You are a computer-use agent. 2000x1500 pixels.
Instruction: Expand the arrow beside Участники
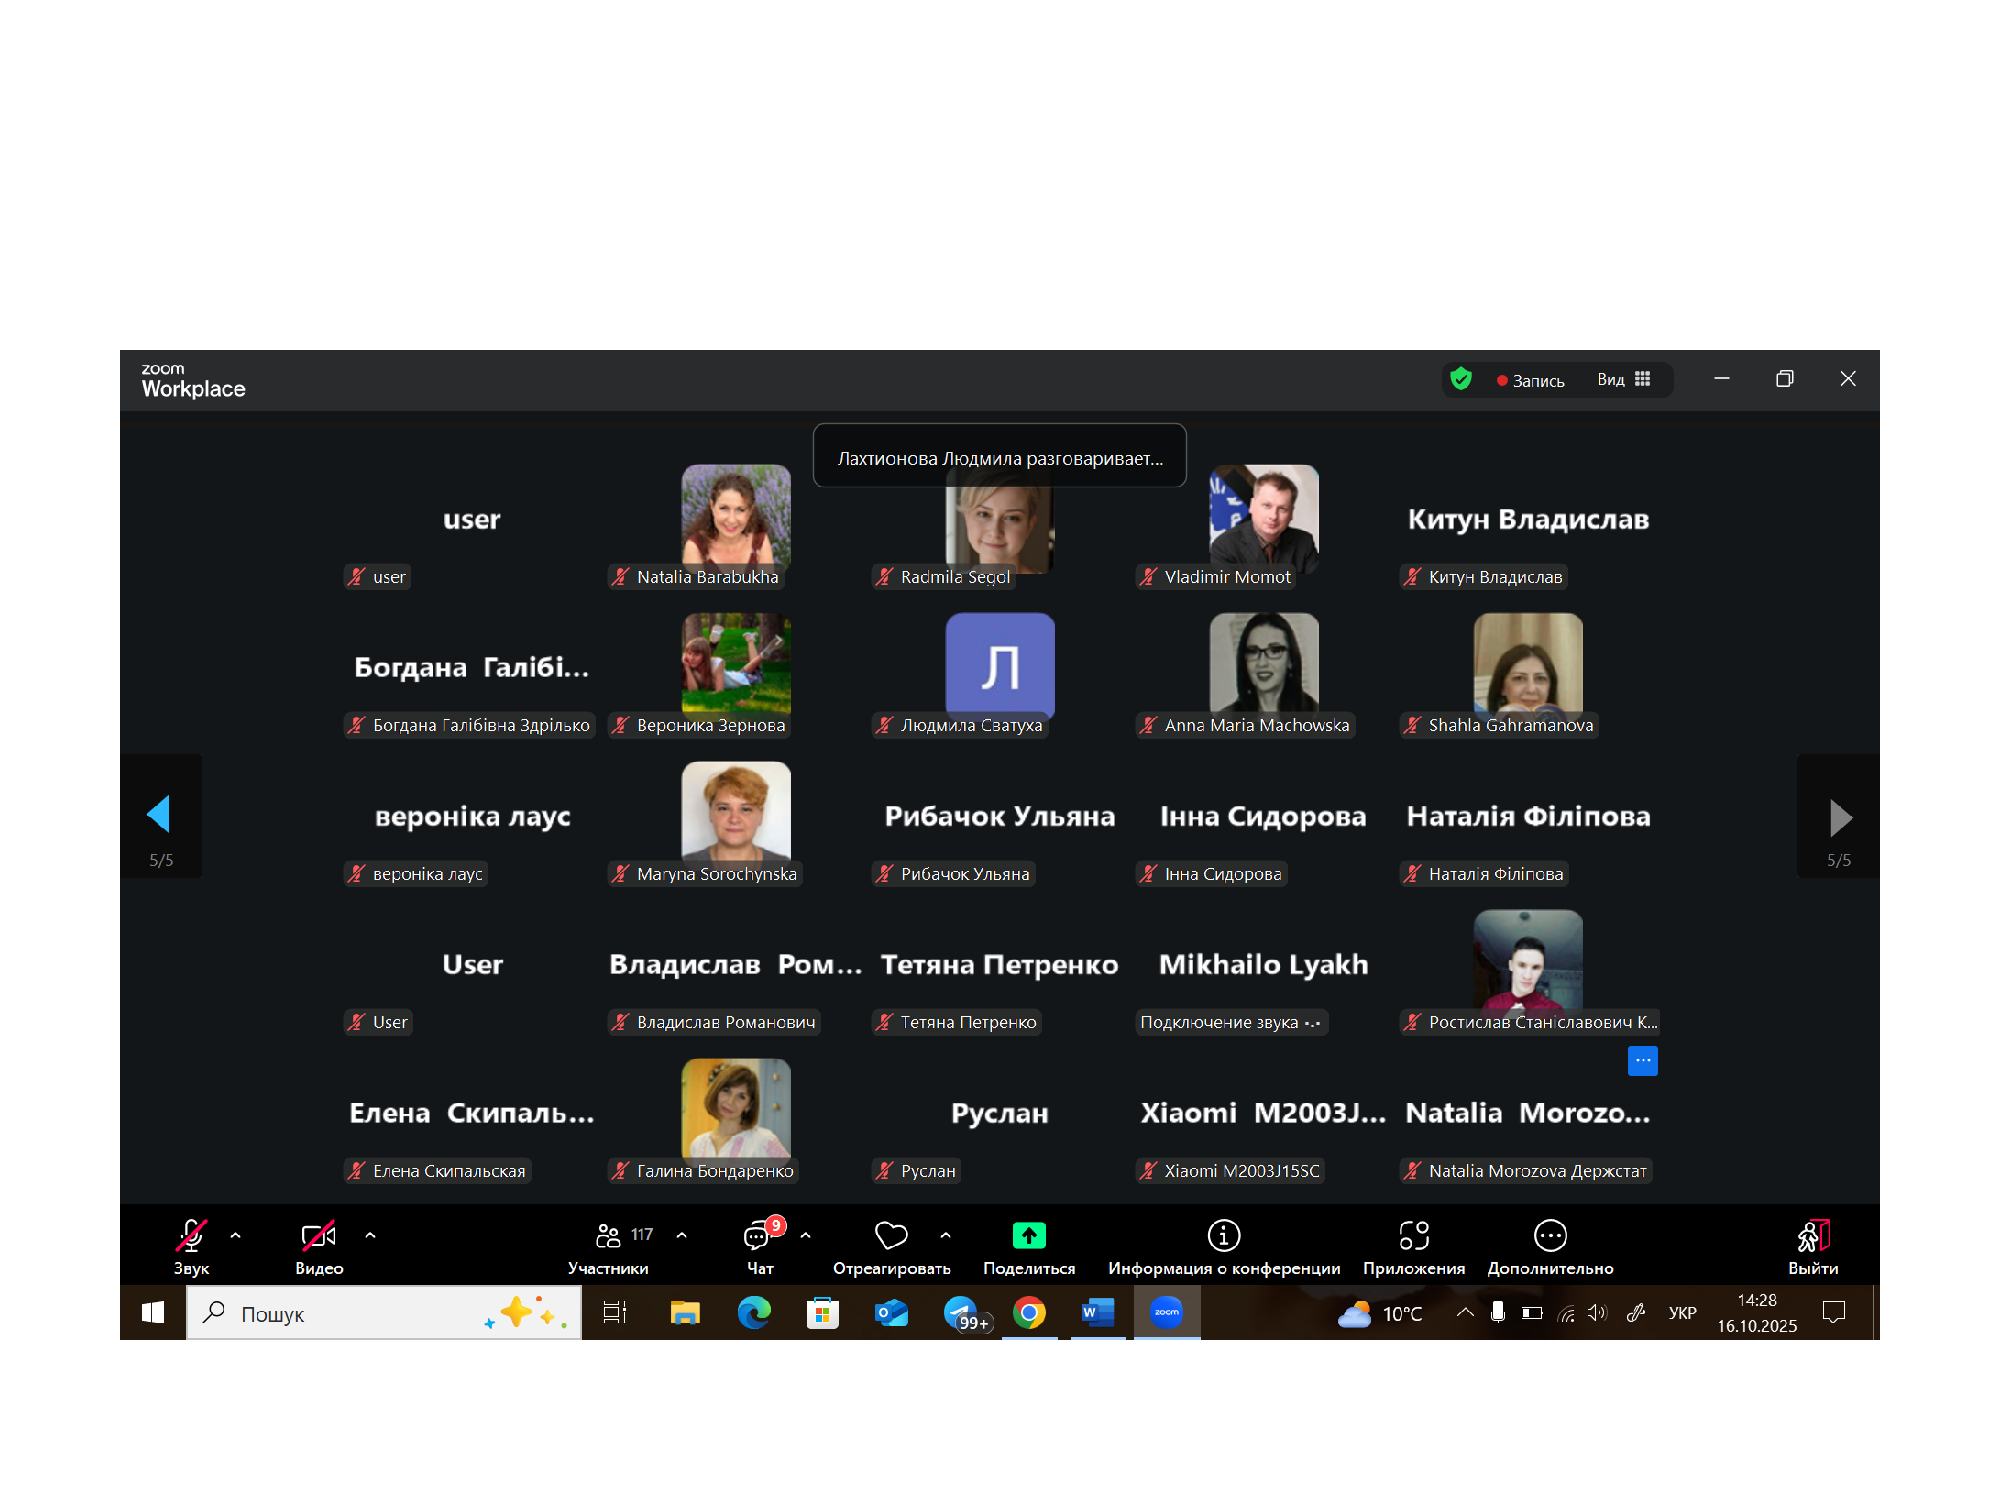681,1235
